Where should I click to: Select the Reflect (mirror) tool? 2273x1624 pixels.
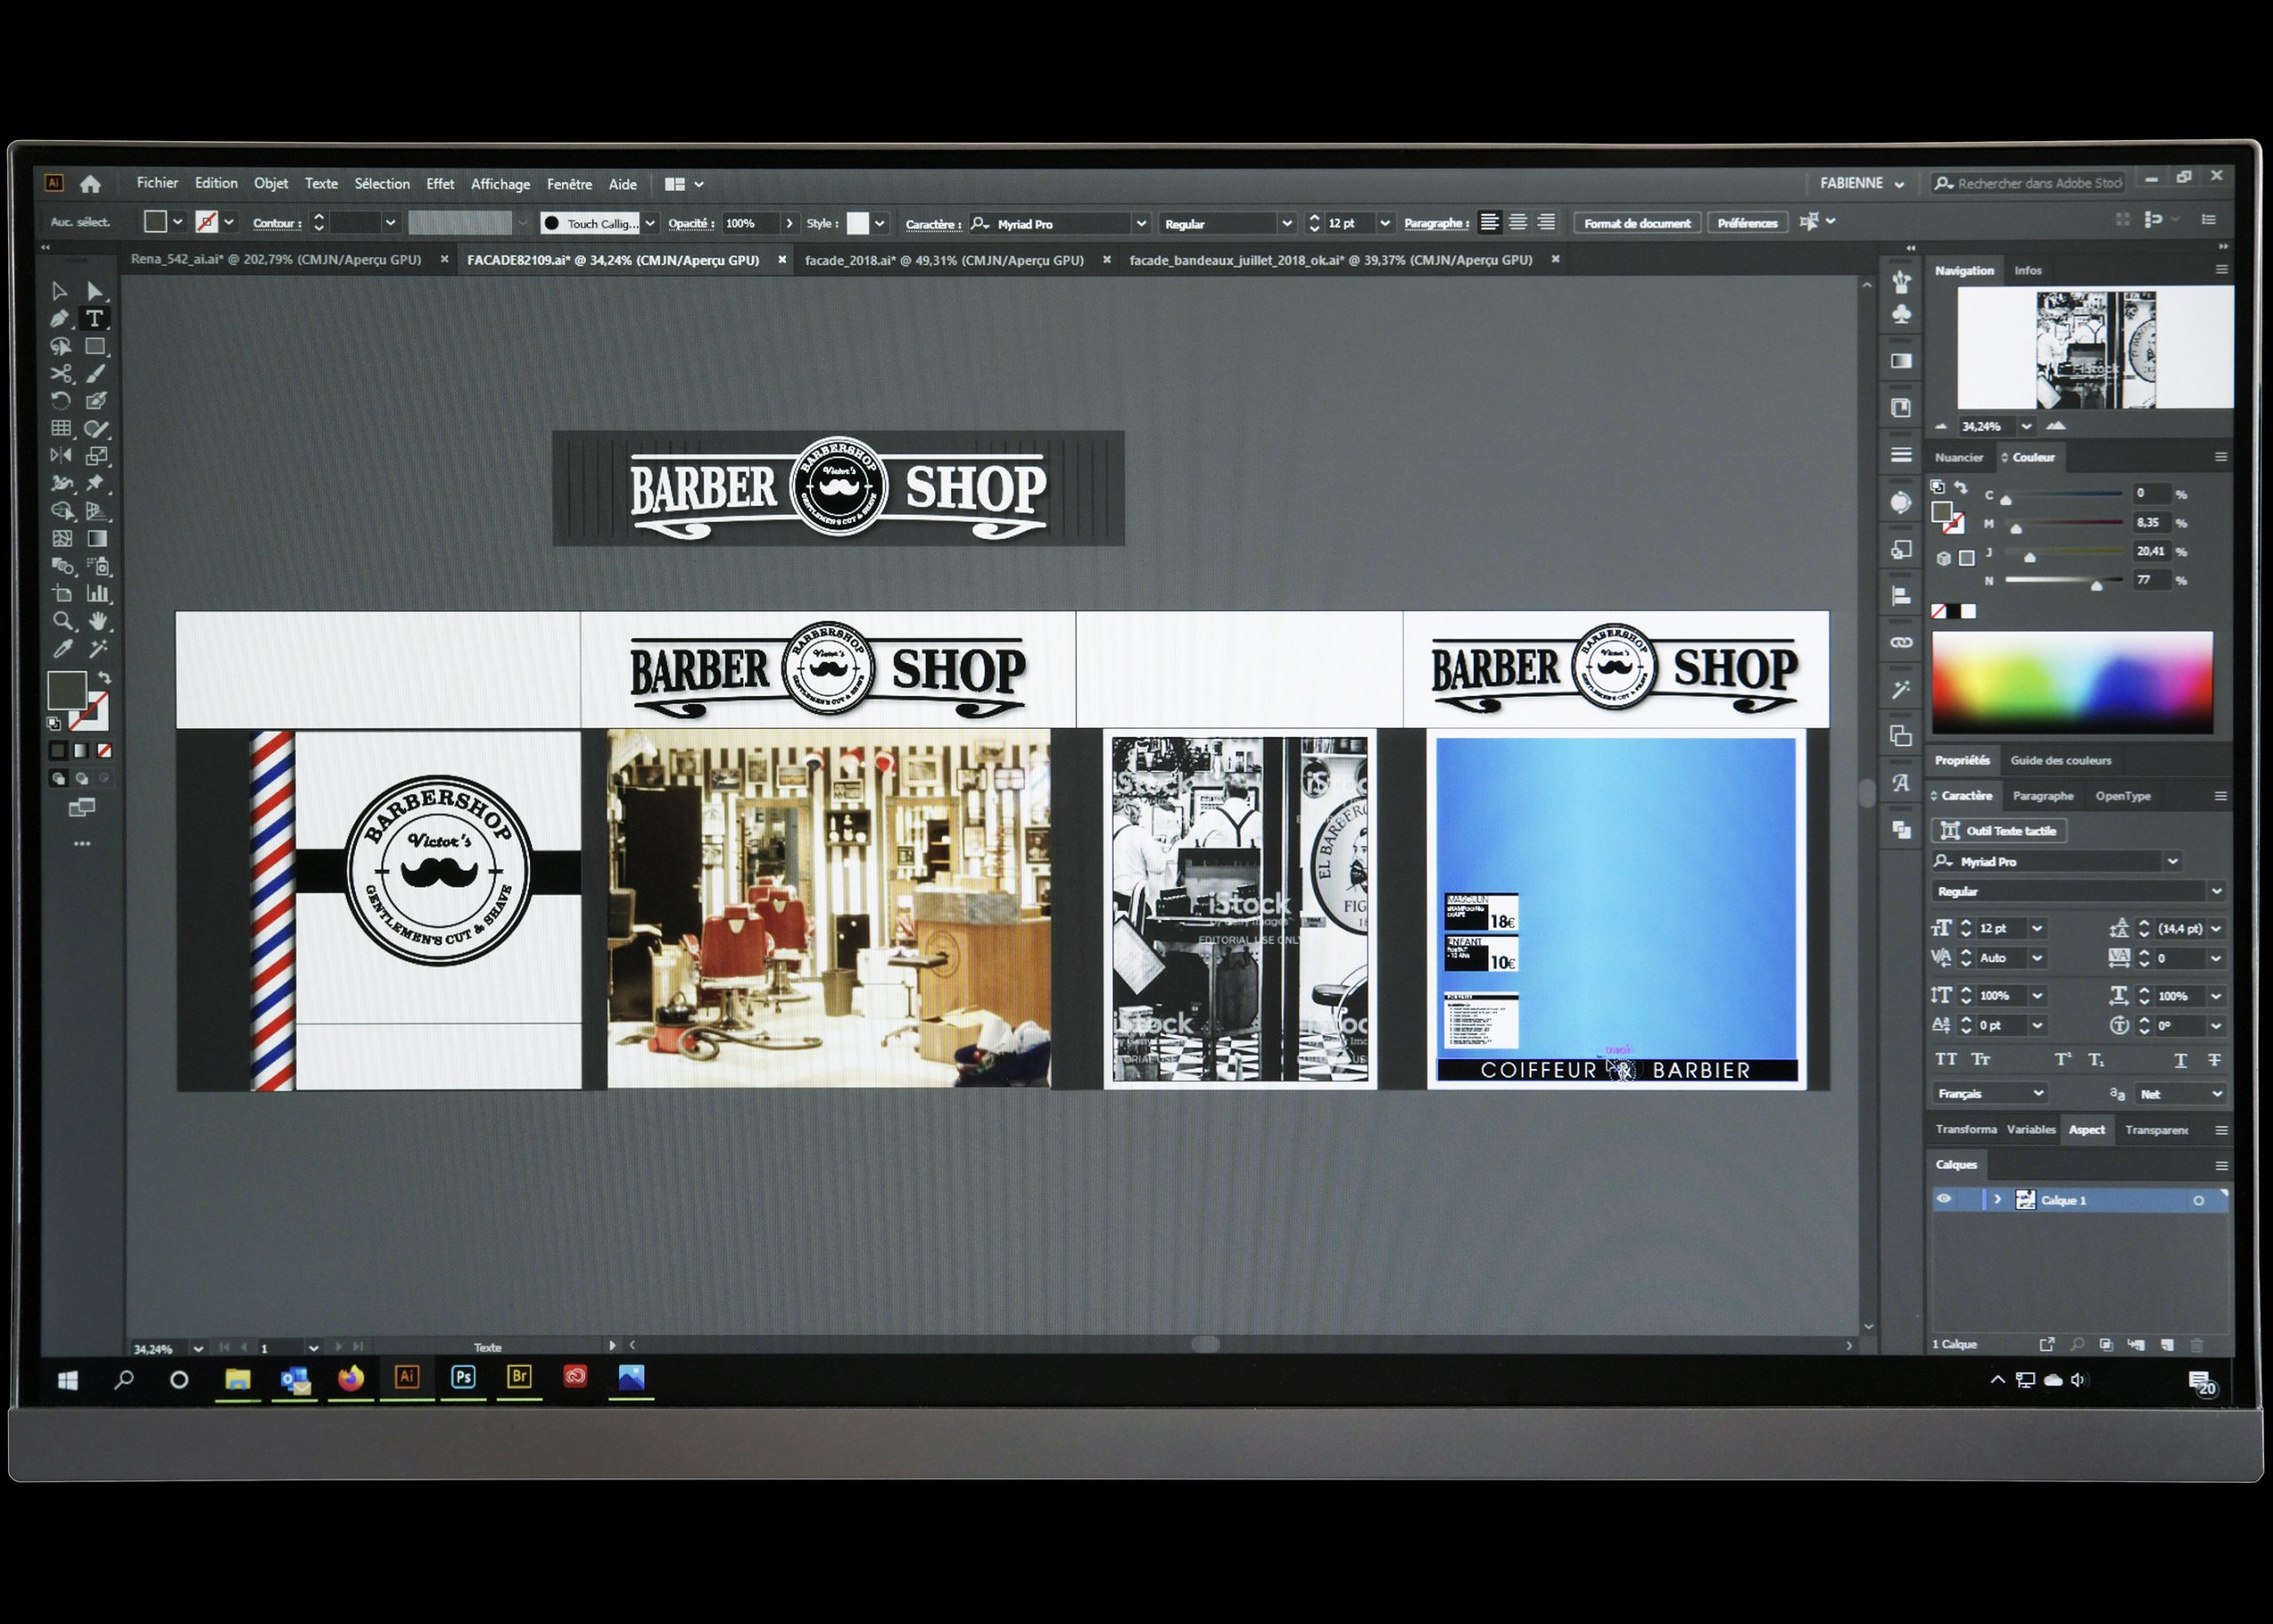[x=60, y=456]
